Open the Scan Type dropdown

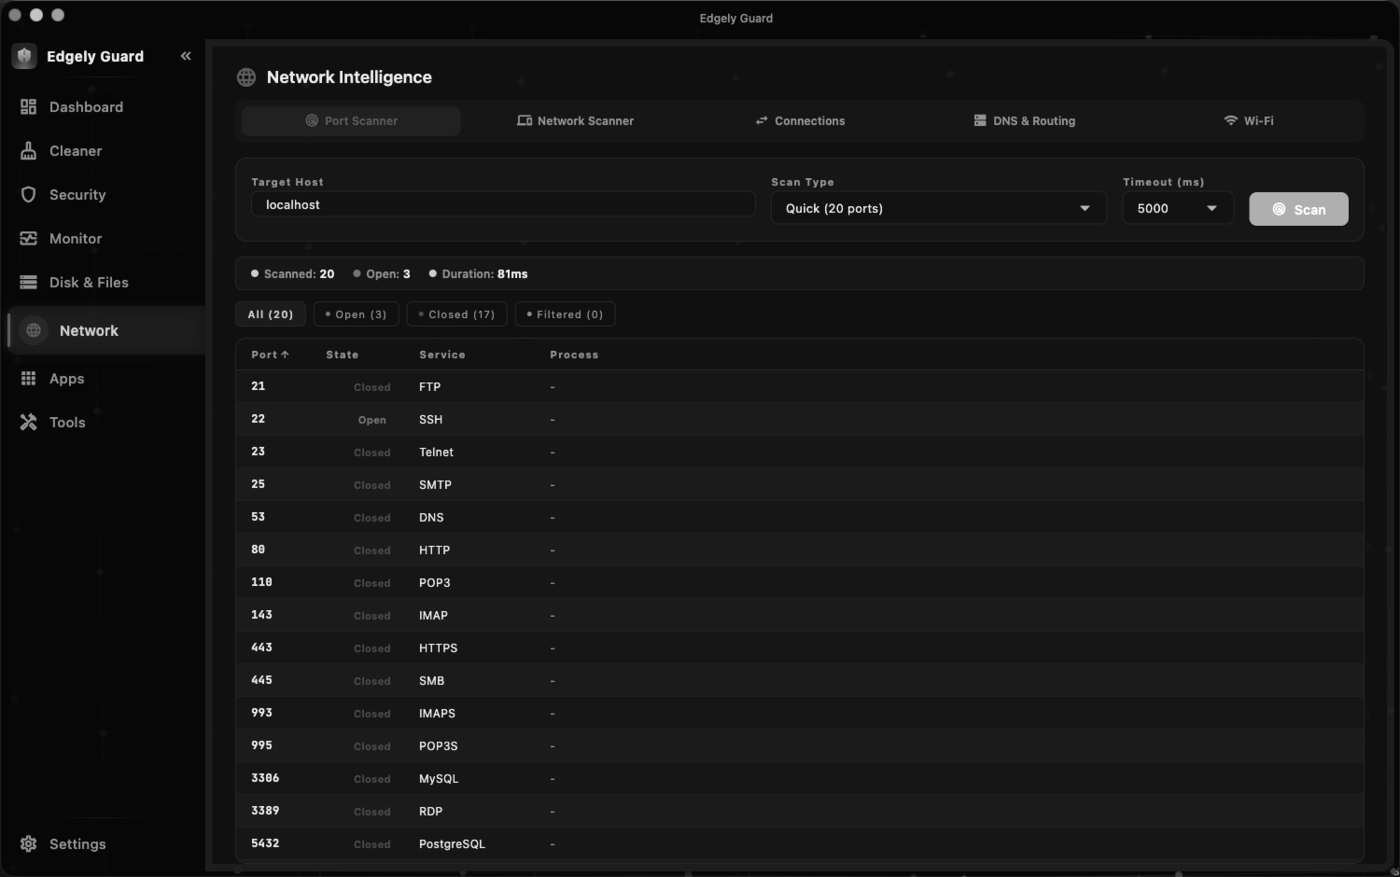point(939,208)
